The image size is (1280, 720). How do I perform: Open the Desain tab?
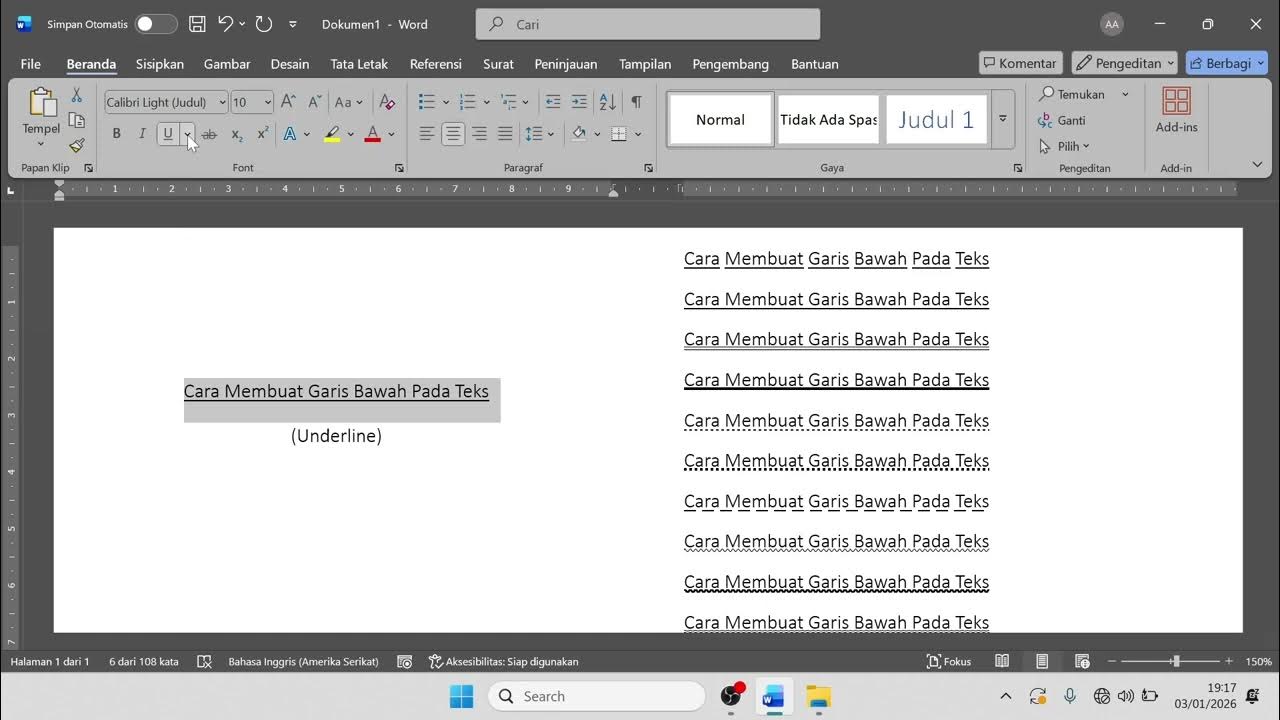pos(290,64)
